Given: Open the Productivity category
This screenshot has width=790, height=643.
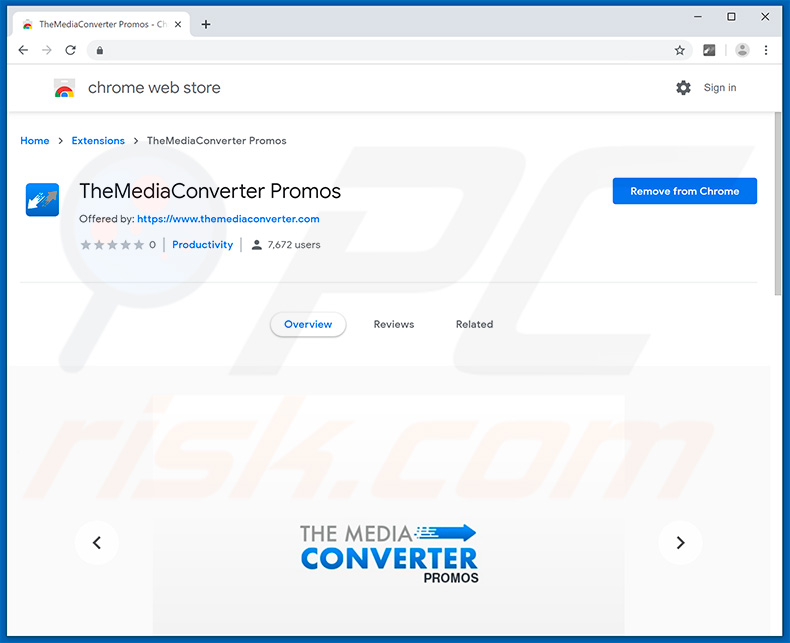Looking at the screenshot, I should point(203,245).
